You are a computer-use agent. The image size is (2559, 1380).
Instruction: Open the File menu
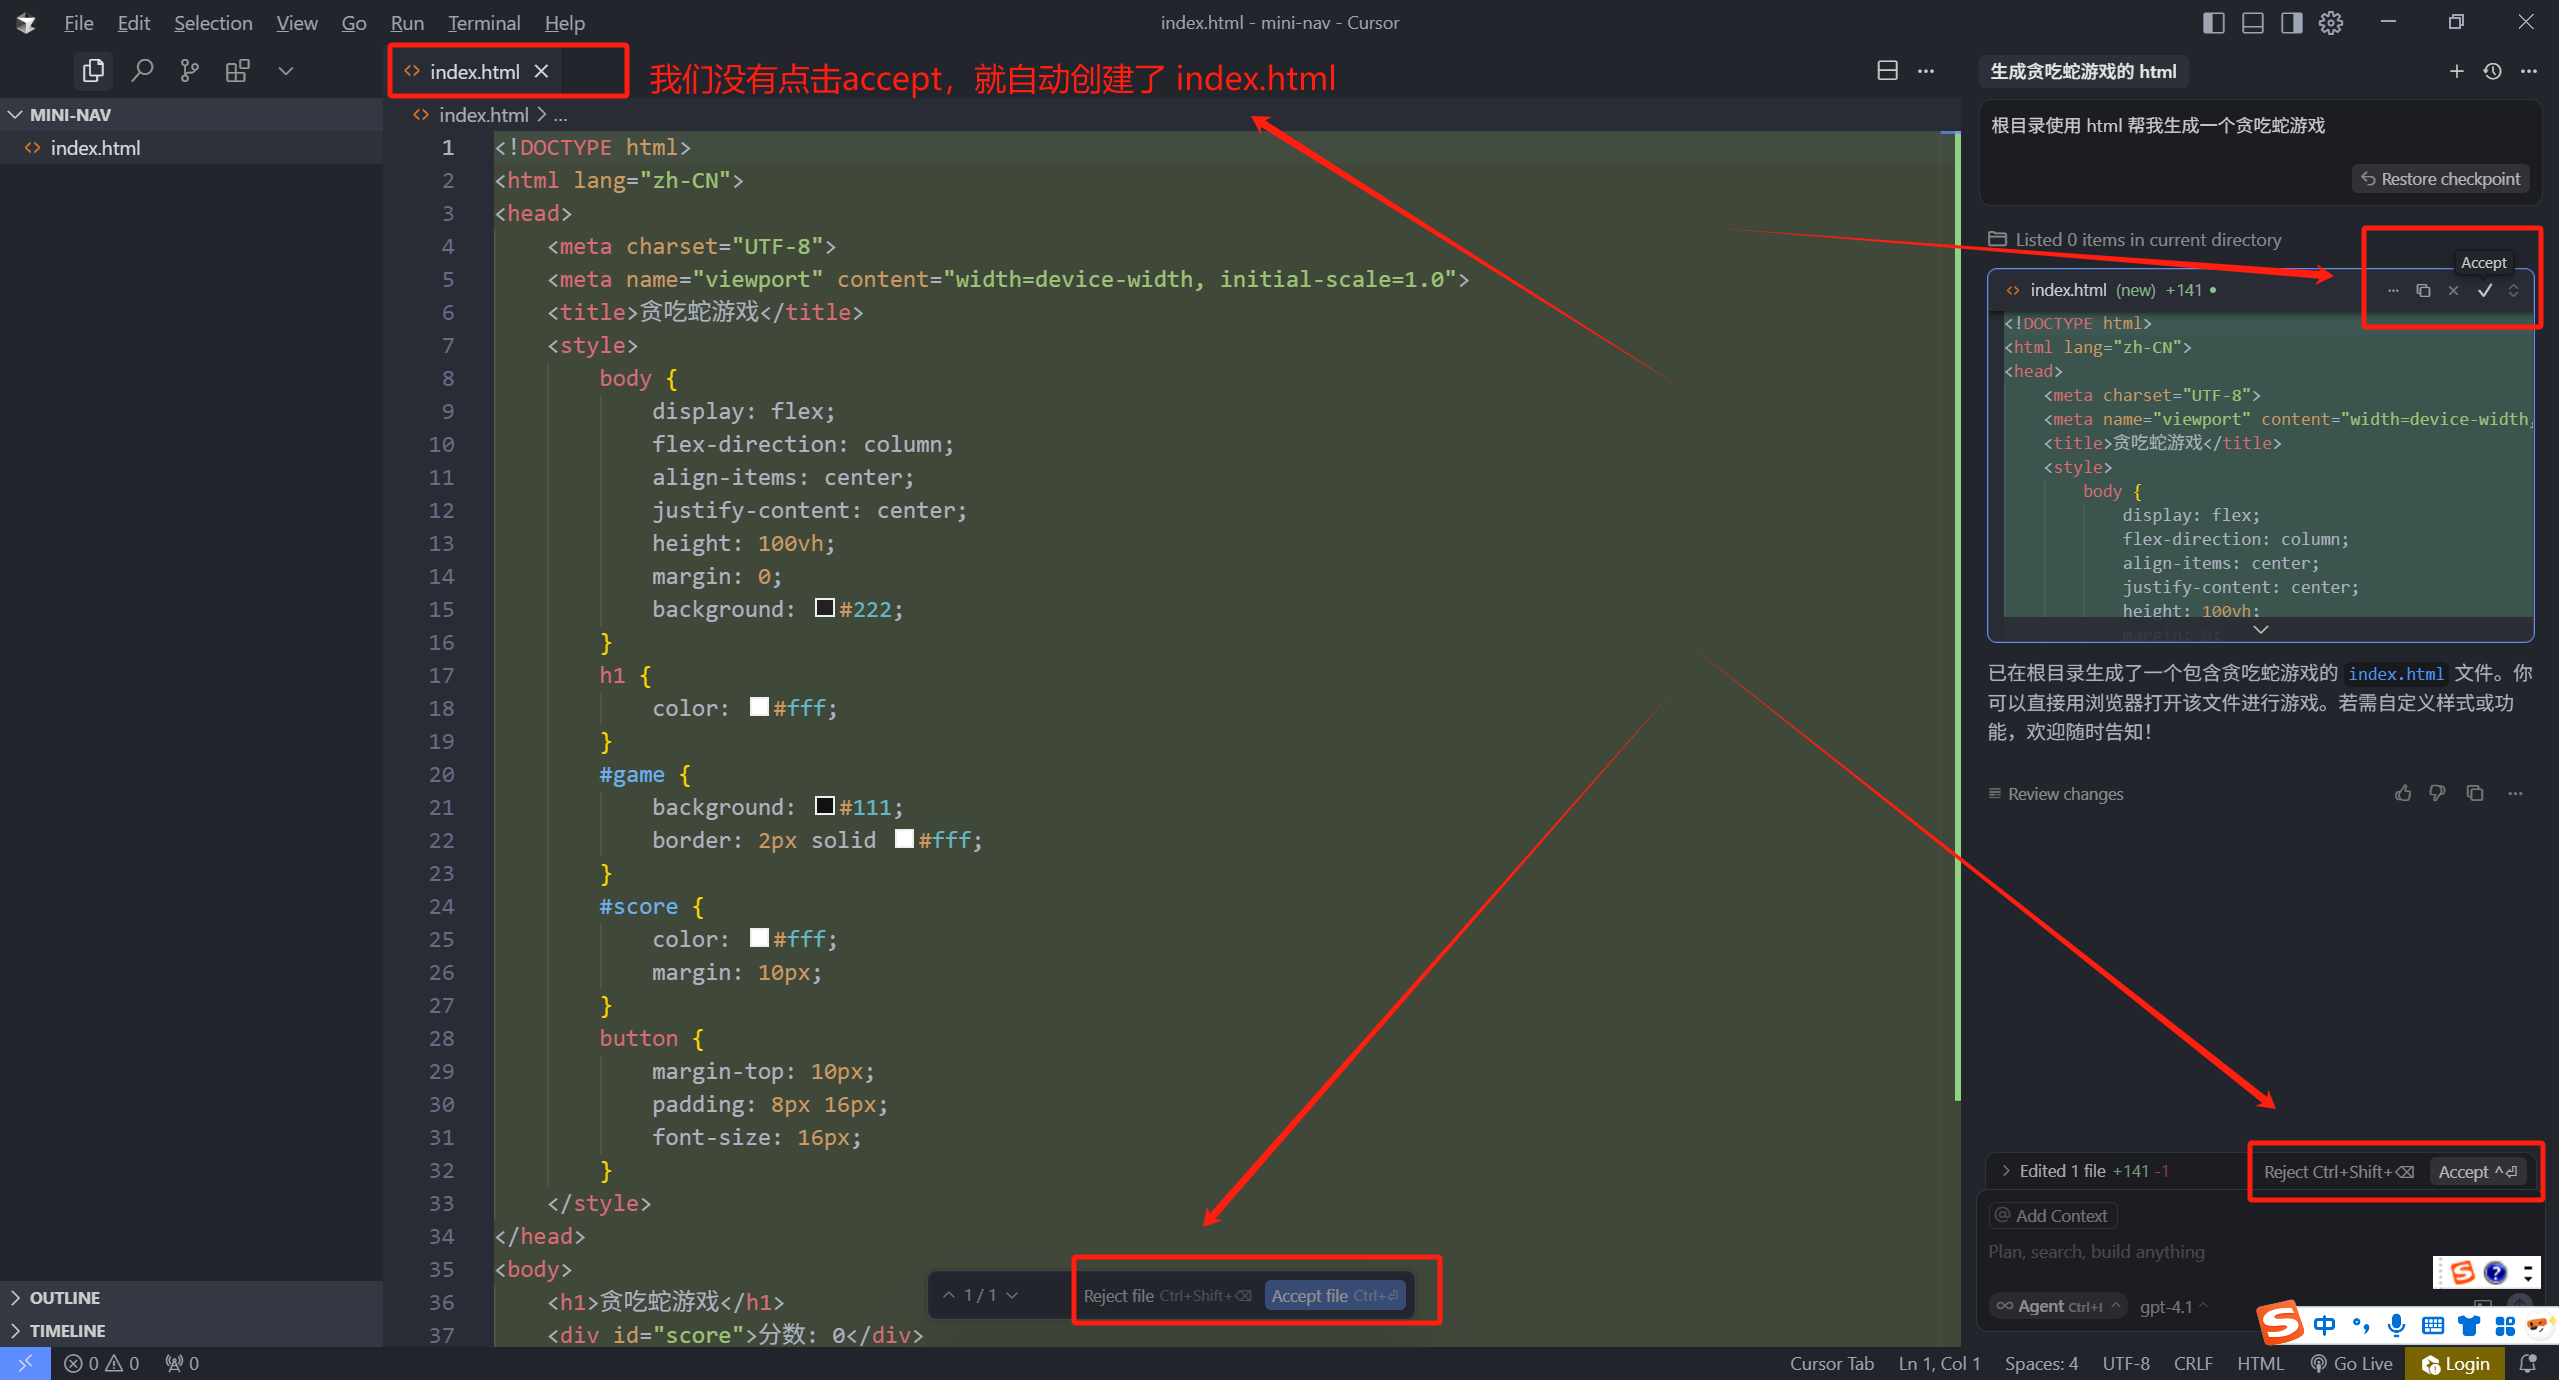(78, 22)
